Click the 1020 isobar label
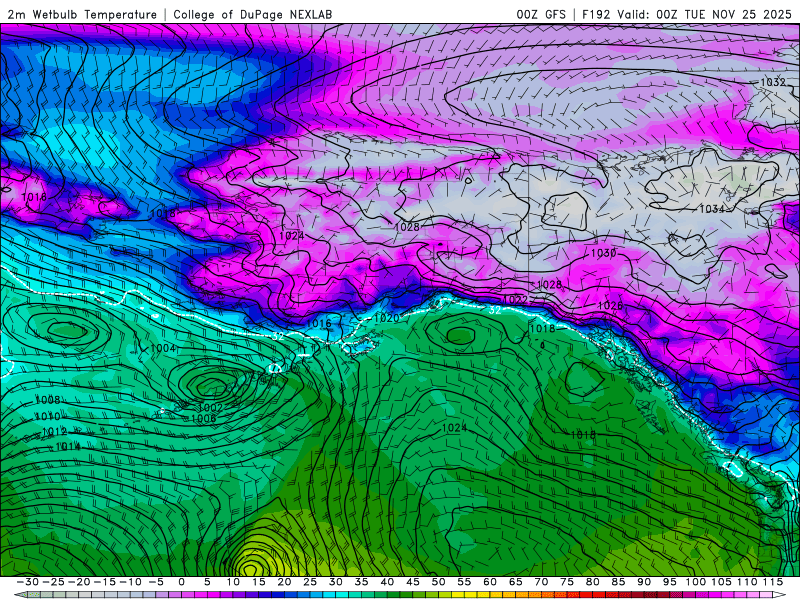Viewport: 800px width, 600px height. 386,318
